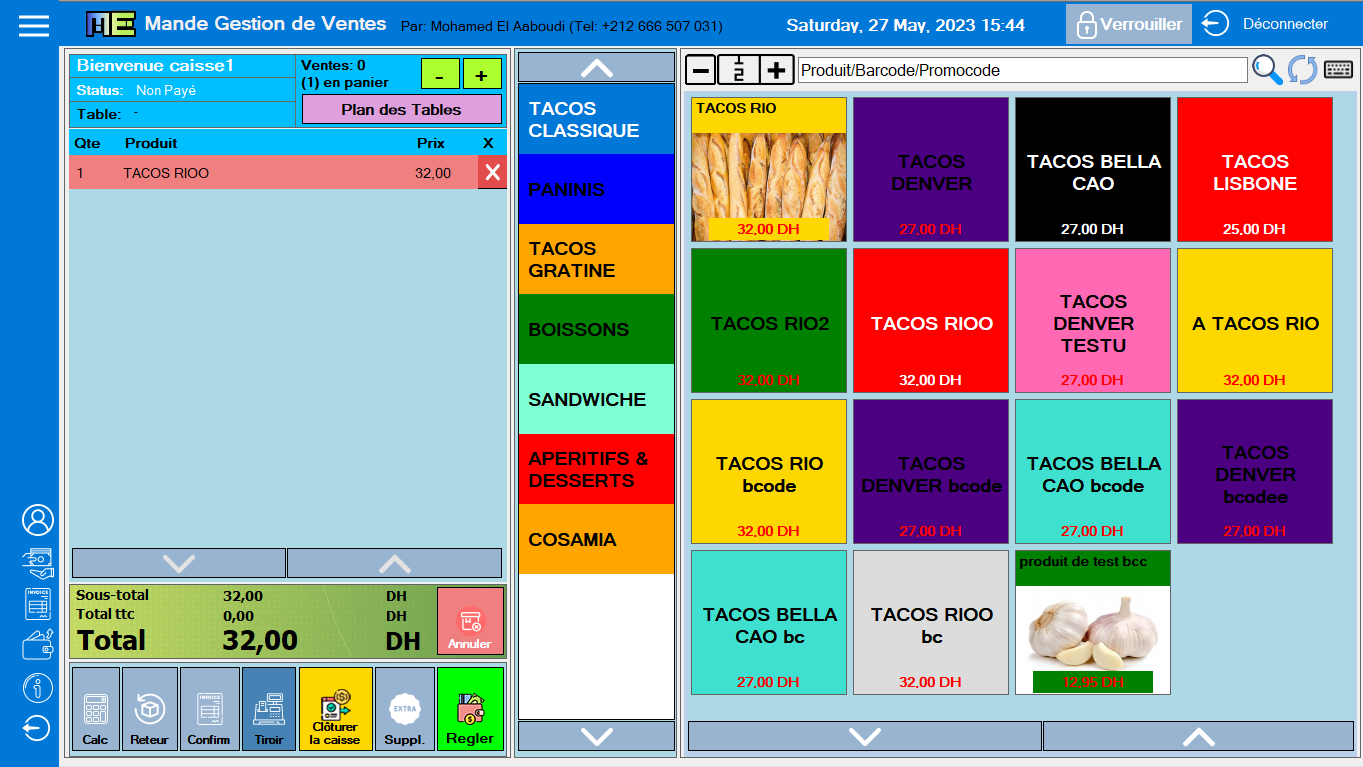Open Plan des Tables
The height and width of the screenshot is (767, 1363).
click(401, 109)
